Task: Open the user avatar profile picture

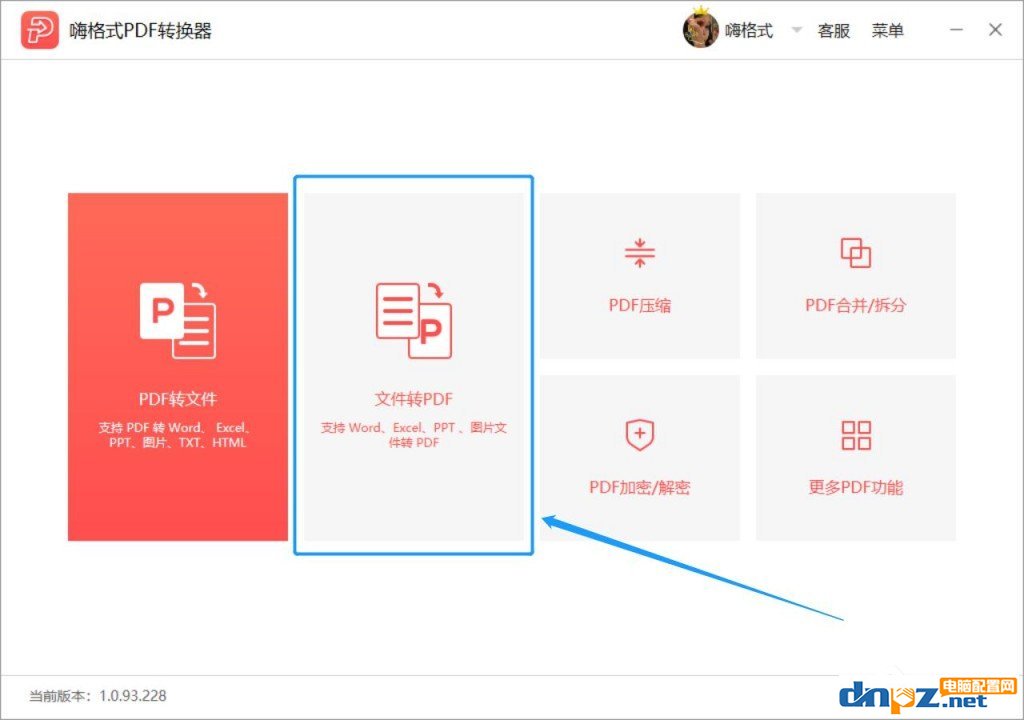Action: 701,30
